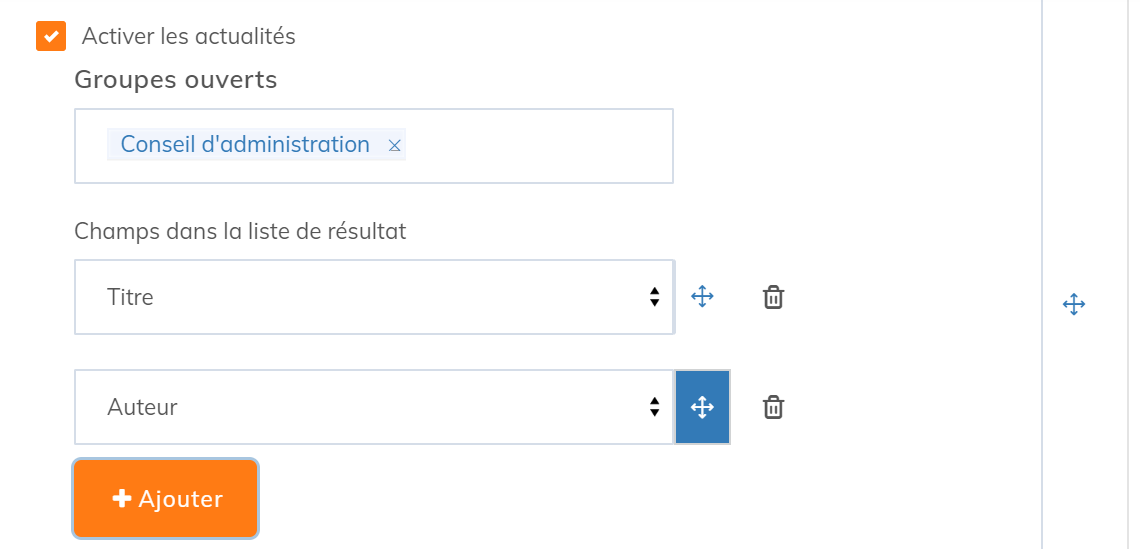This screenshot has width=1140, height=549.
Task: Click the up-down arrows on Auteur select
Action: click(x=654, y=407)
